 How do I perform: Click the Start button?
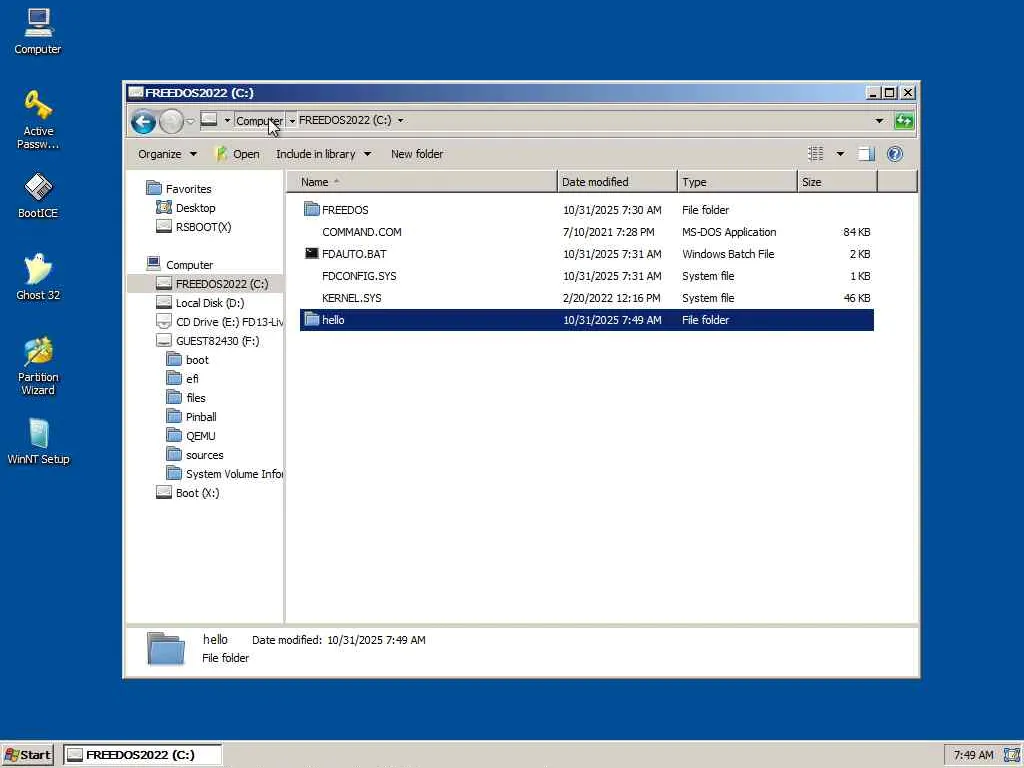[x=27, y=755]
